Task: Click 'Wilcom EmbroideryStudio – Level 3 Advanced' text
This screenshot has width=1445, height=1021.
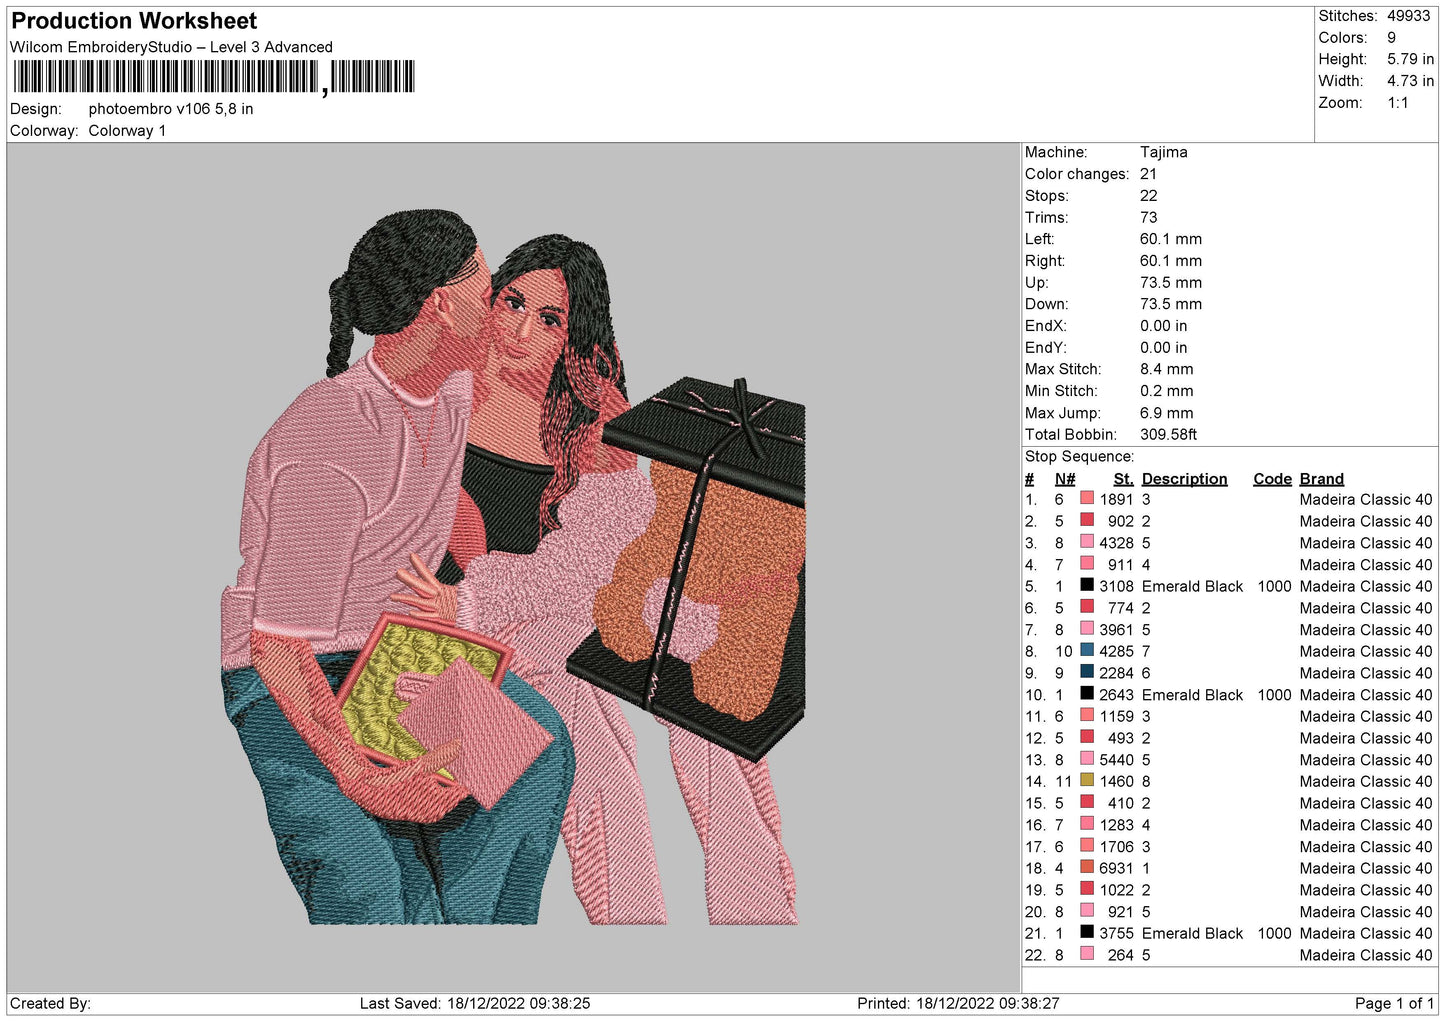Action: click(171, 47)
